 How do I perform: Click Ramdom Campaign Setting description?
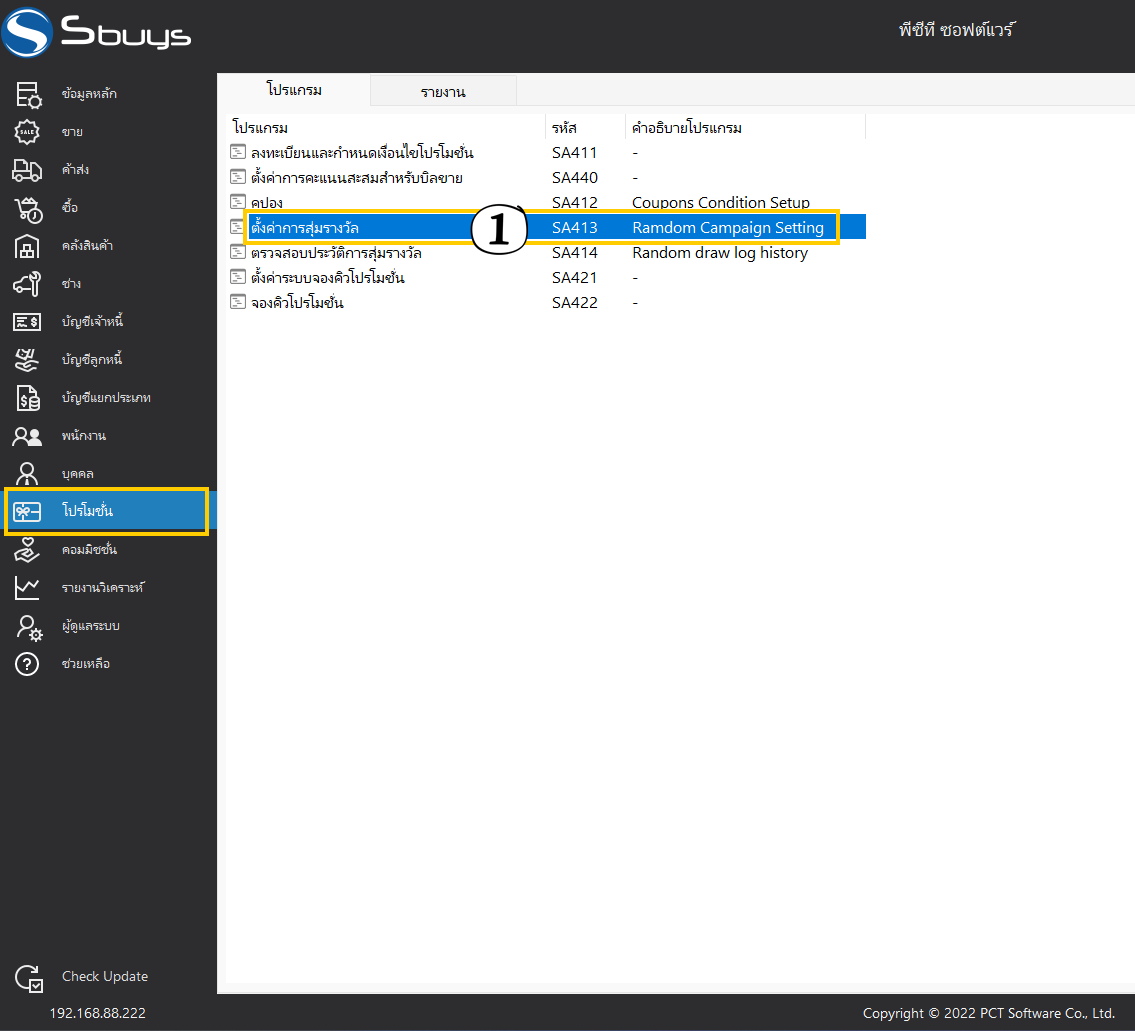click(727, 227)
